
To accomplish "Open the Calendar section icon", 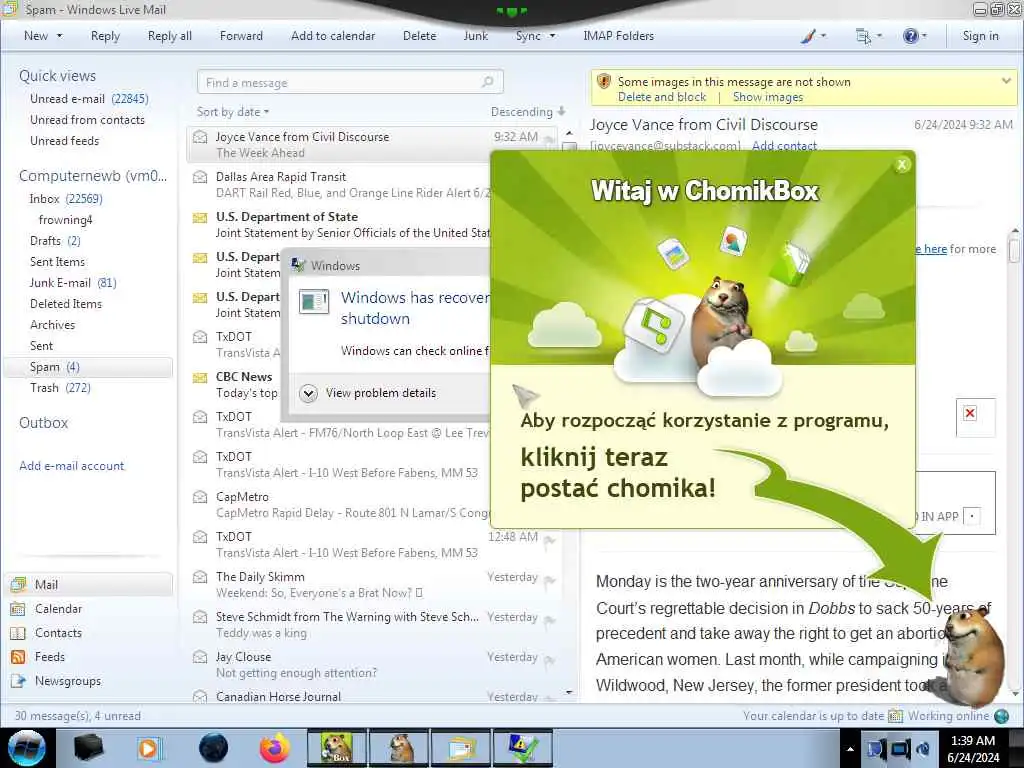I will click(18, 609).
